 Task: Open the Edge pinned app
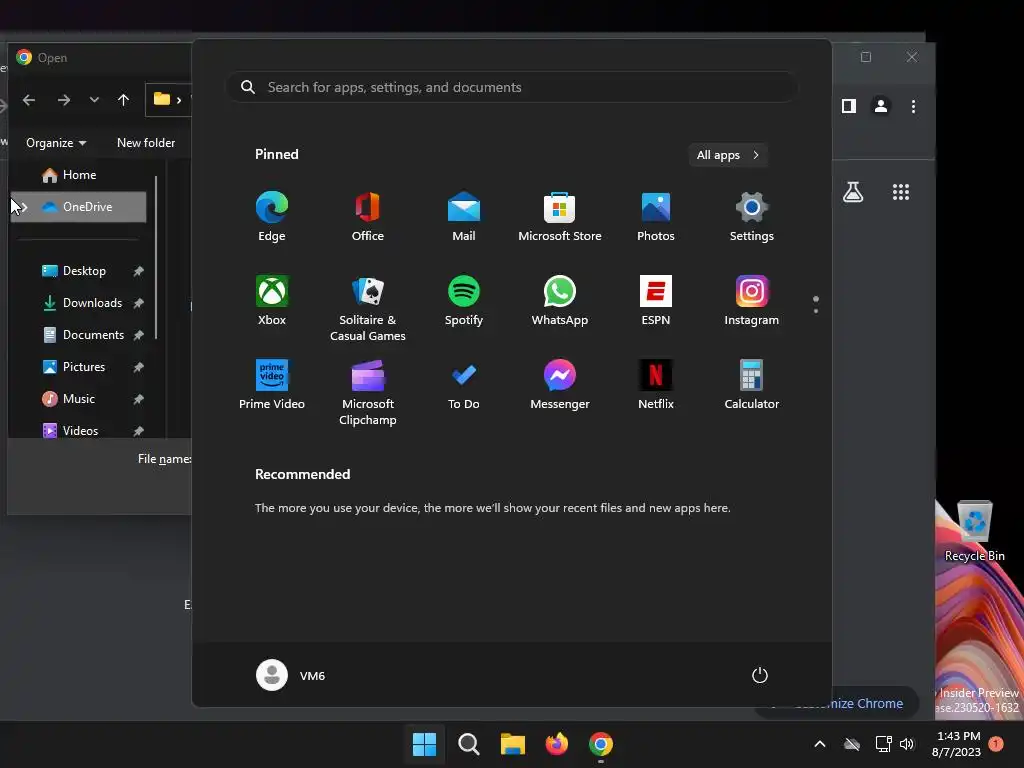pyautogui.click(x=272, y=217)
